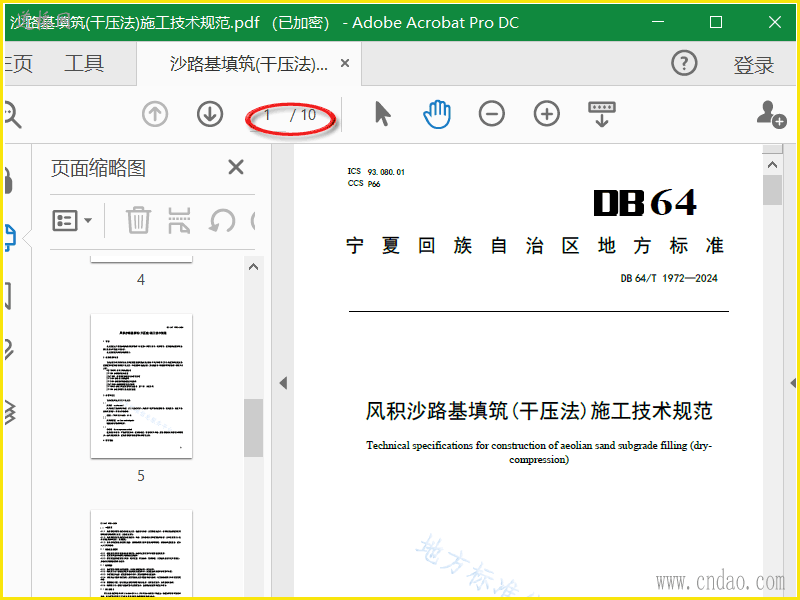
Task: Collapse the navigation pane with left arrow
Action: point(283,383)
